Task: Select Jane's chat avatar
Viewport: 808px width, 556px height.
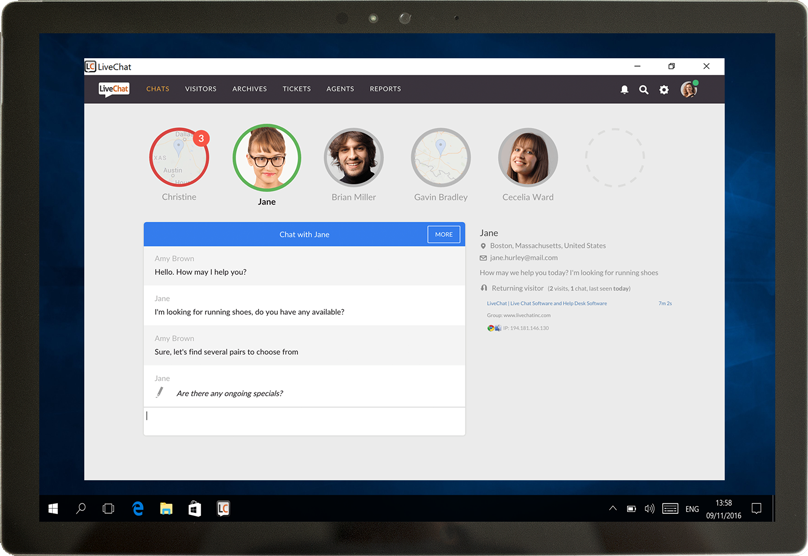Action: click(x=266, y=157)
